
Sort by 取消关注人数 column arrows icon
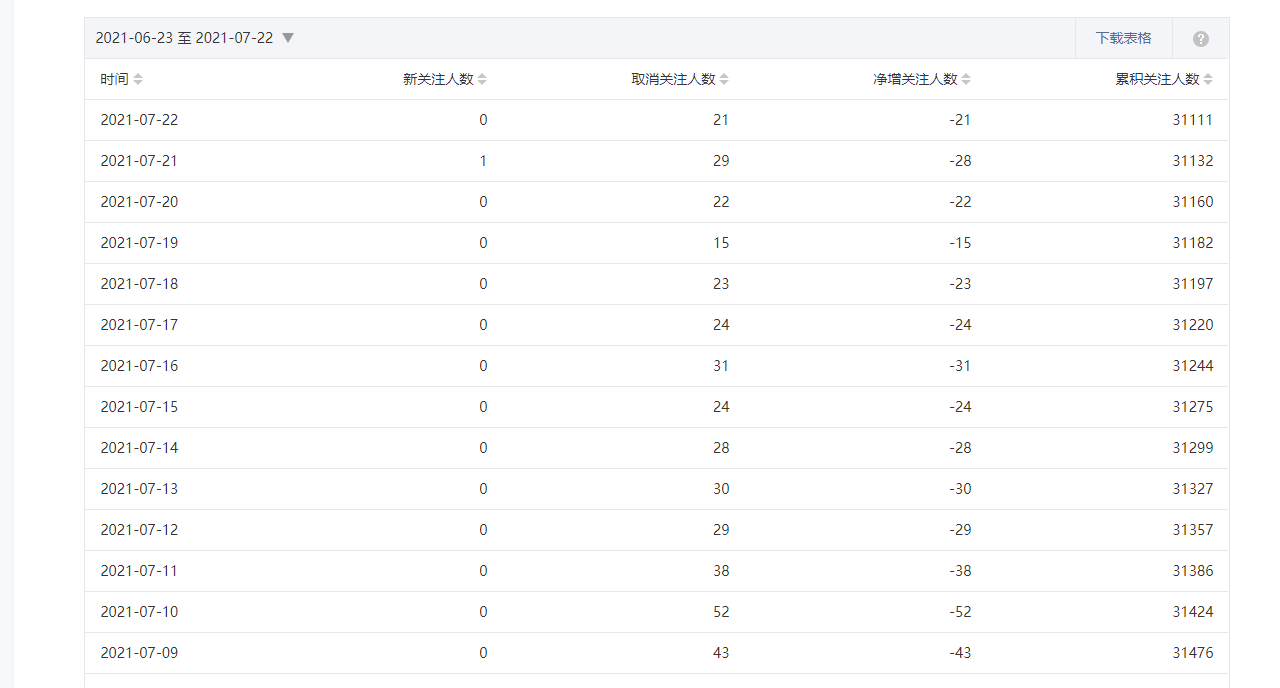tap(724, 79)
